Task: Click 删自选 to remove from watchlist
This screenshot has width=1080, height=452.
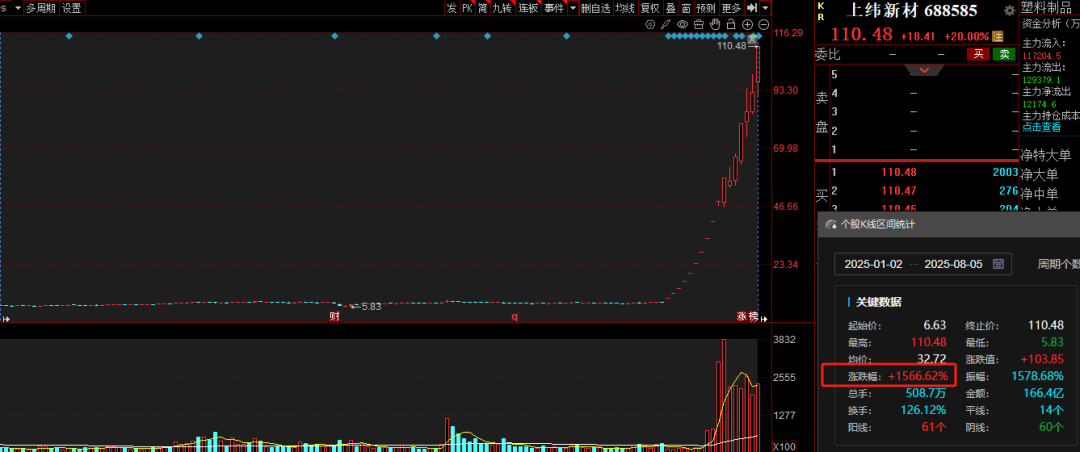Action: [x=596, y=8]
